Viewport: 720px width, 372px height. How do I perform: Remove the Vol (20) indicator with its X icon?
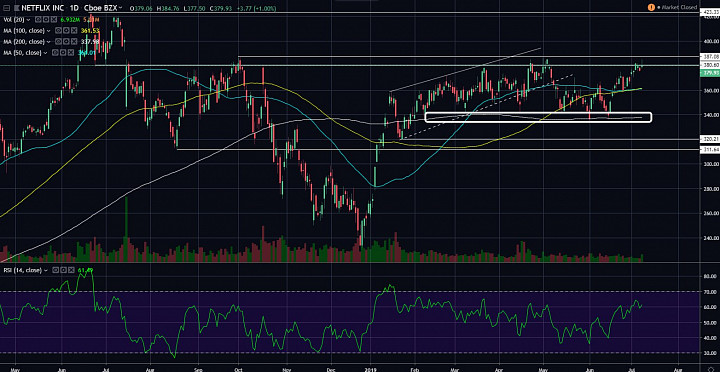pos(54,19)
